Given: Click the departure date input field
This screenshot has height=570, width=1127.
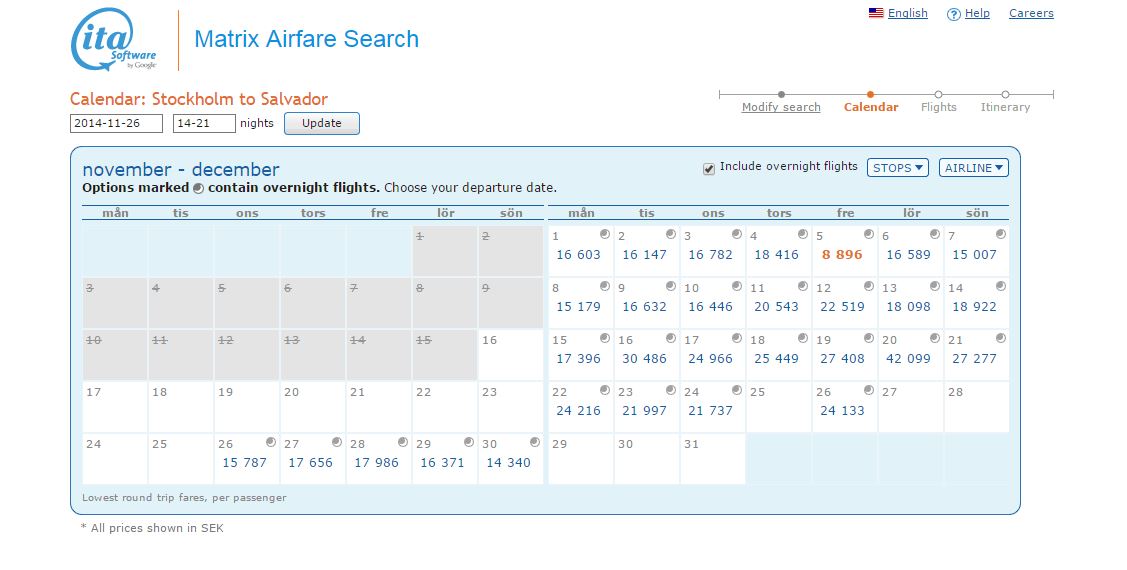Looking at the screenshot, I should 116,124.
